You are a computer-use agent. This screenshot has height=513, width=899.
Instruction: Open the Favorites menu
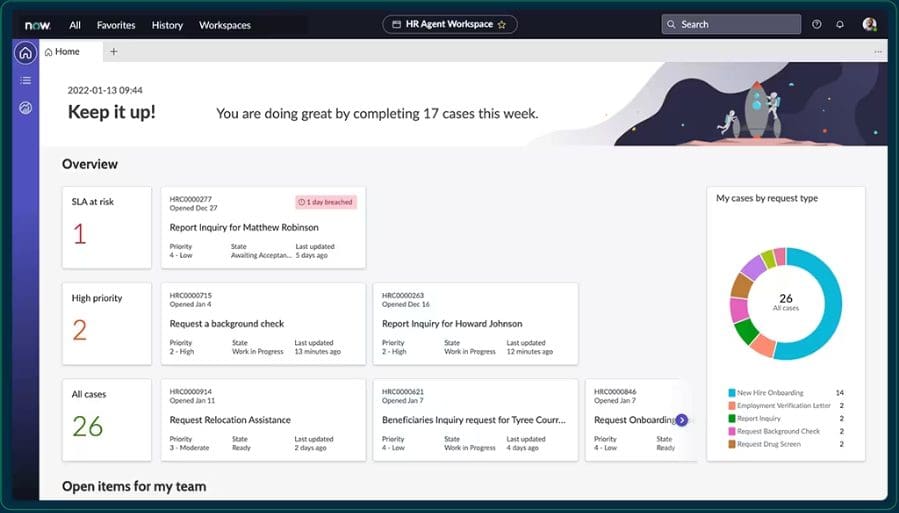pos(116,25)
